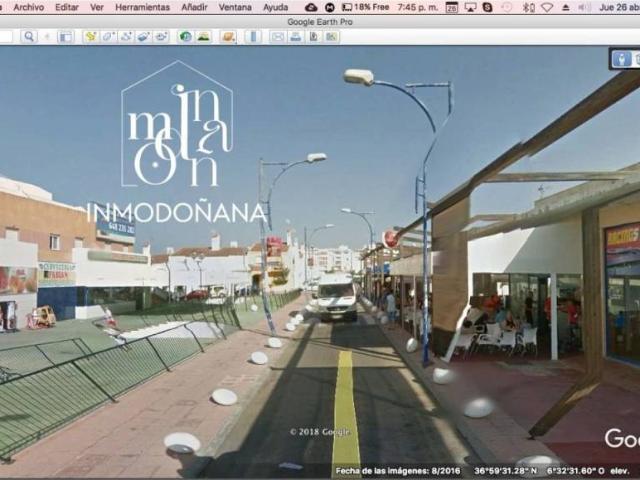Open the Añadir menu
Image resolution: width=640 pixels, height=480 pixels.
point(194,7)
